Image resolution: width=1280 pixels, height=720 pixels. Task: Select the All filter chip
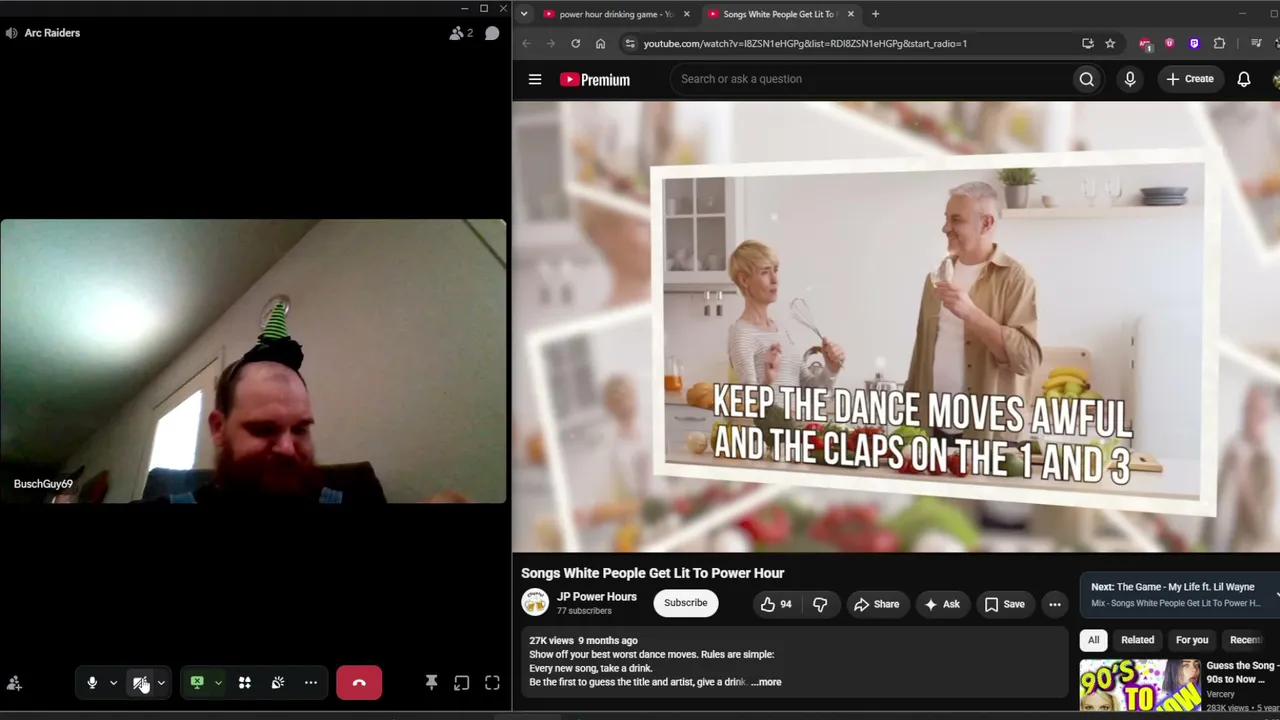(1093, 640)
